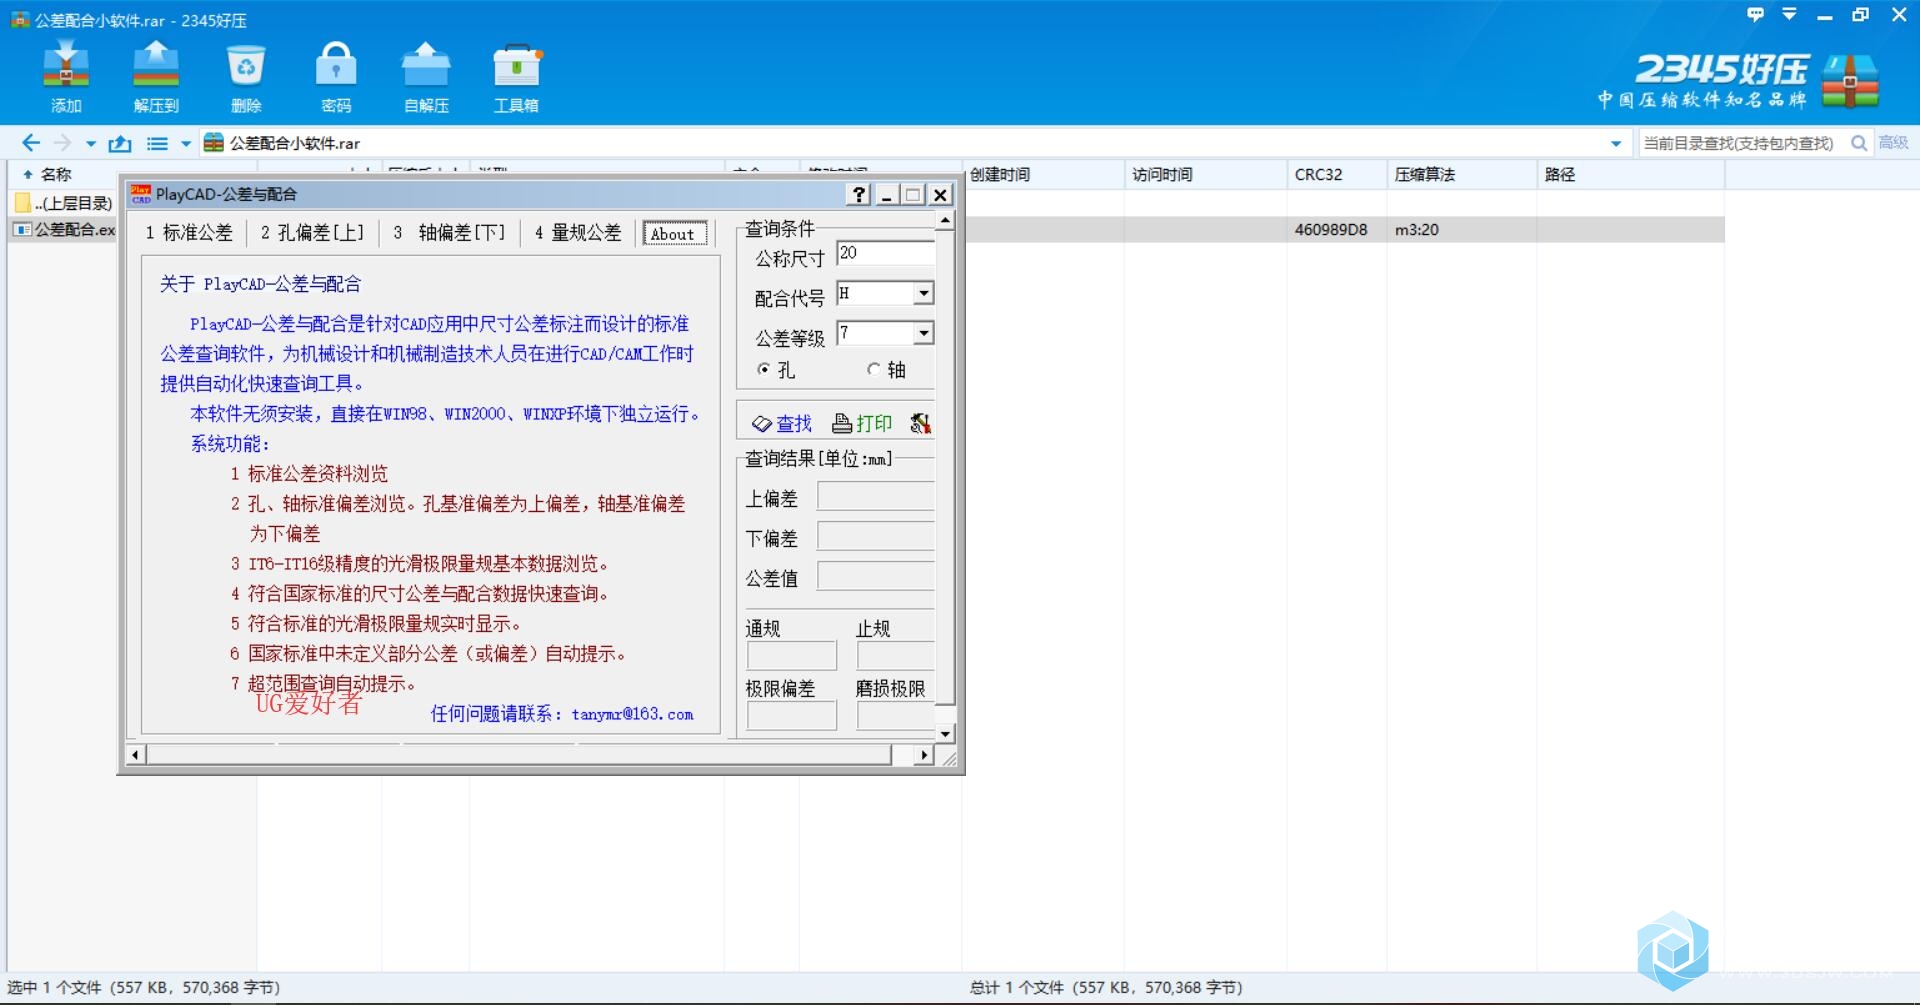The width and height of the screenshot is (1920, 1005).
Task: Close the PlayCAD dialog window
Action: [940, 194]
